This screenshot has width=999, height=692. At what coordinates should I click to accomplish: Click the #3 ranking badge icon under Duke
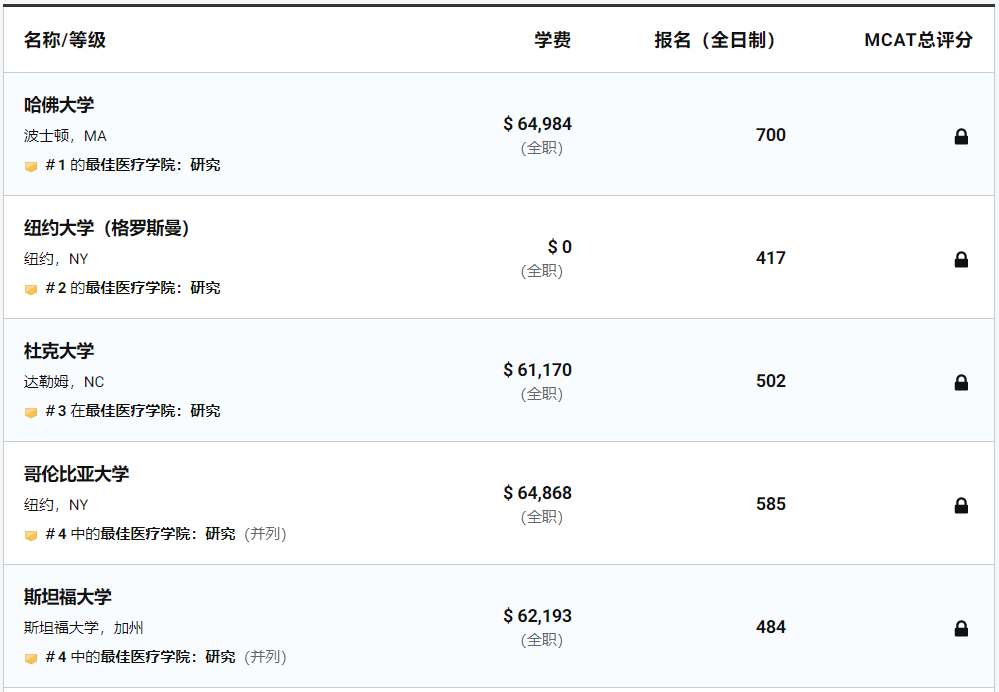tap(31, 412)
